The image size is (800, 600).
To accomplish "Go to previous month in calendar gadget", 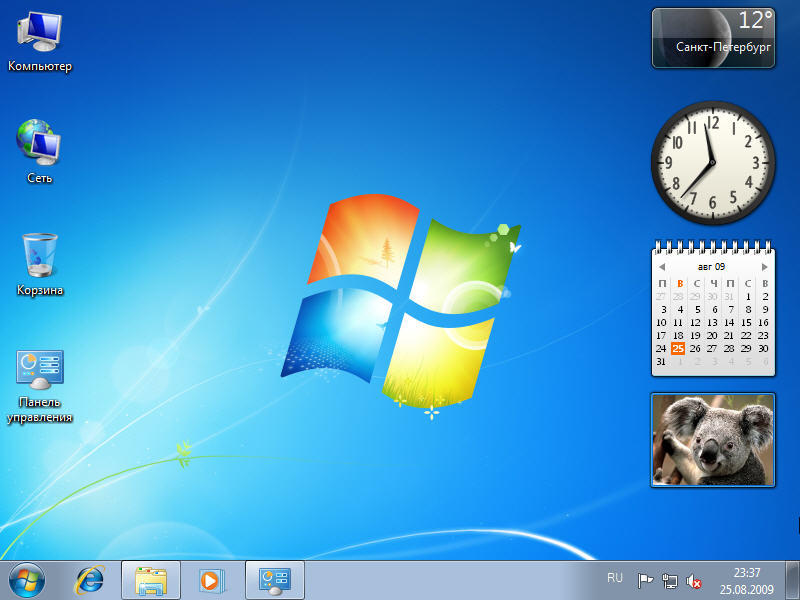I will (662, 267).
